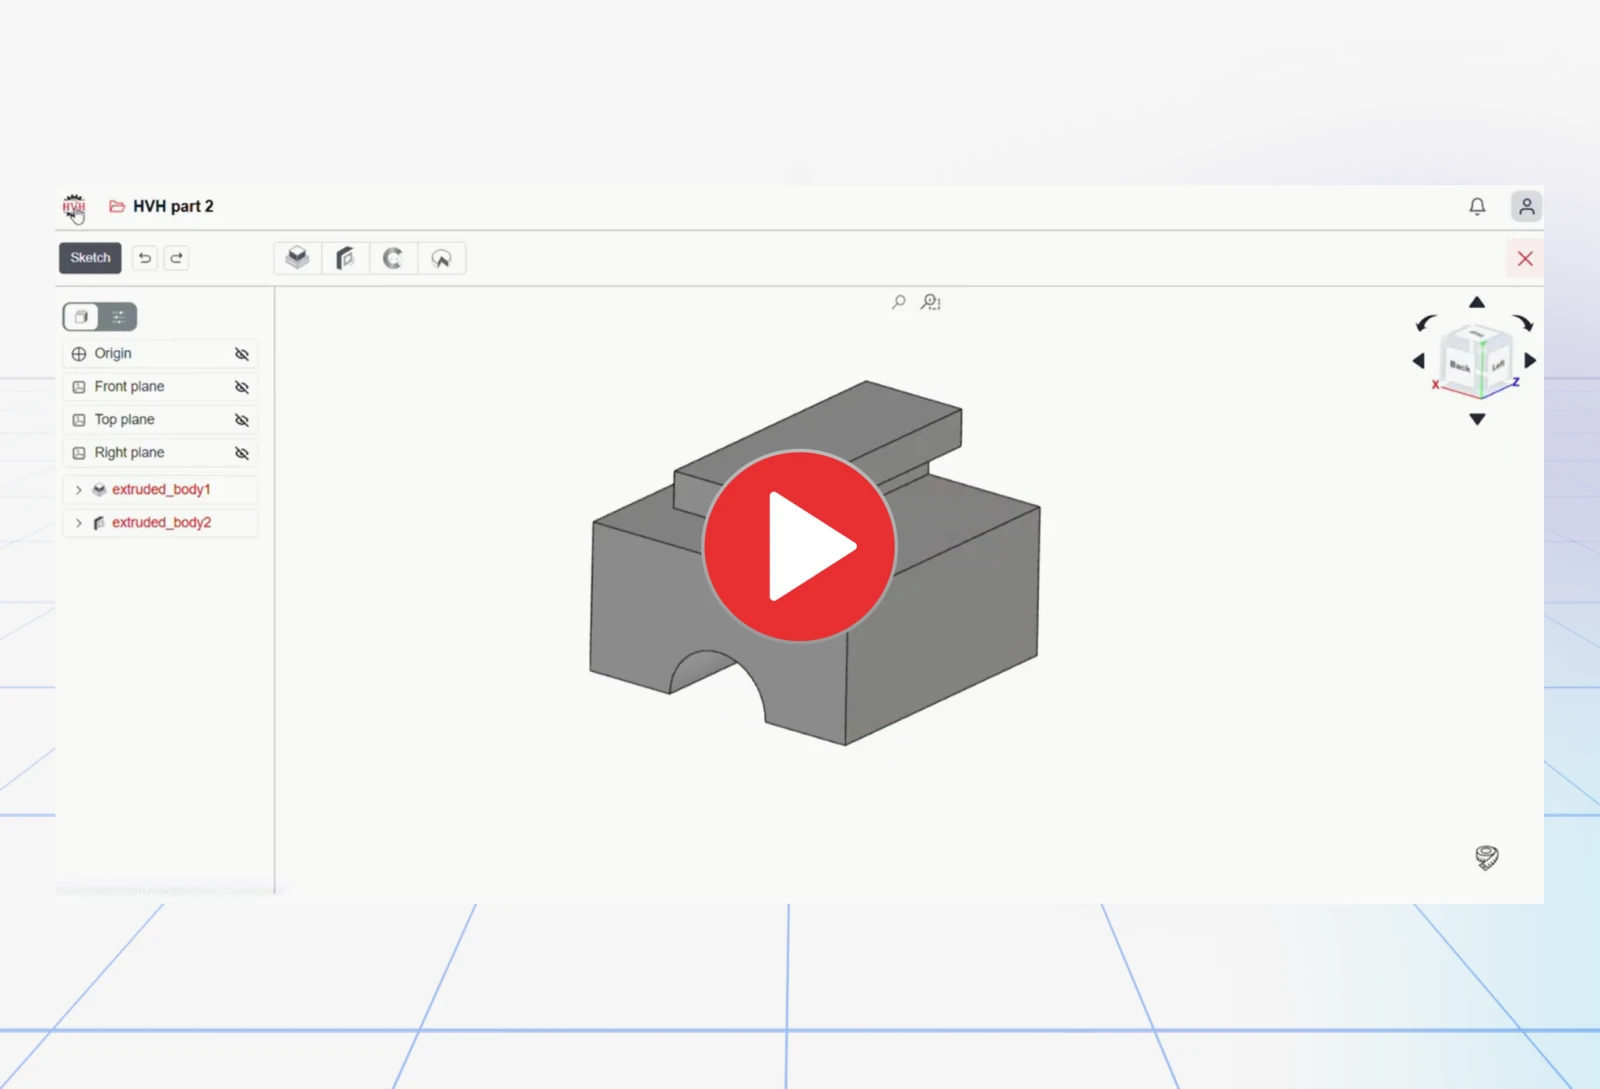Image resolution: width=1600 pixels, height=1089 pixels.
Task: Show the hidden Right plane
Action: coord(242,453)
